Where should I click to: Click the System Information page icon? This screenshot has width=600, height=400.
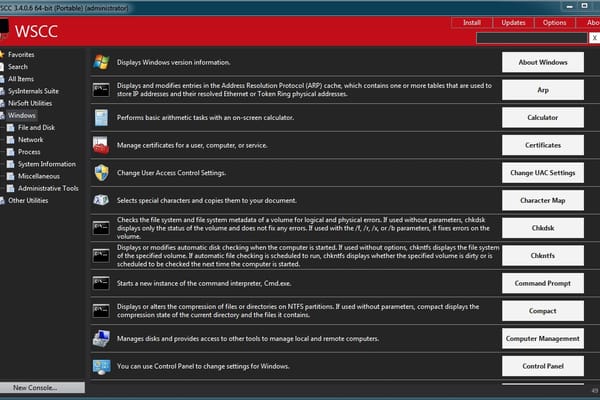[11, 164]
